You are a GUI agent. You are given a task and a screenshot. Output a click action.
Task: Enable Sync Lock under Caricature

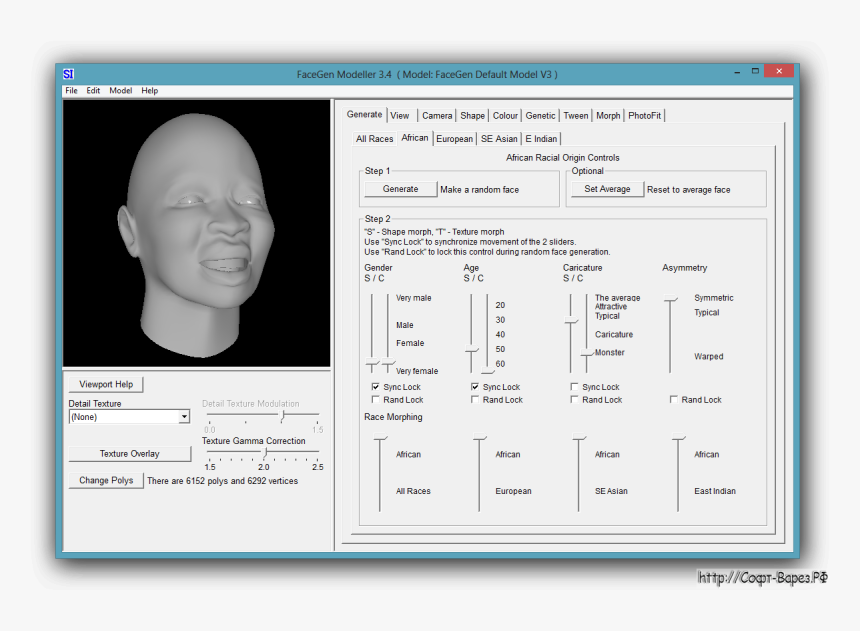pos(575,387)
